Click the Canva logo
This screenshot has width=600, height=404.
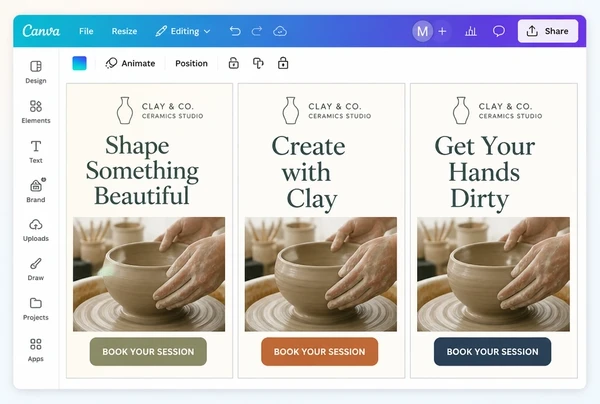point(41,31)
